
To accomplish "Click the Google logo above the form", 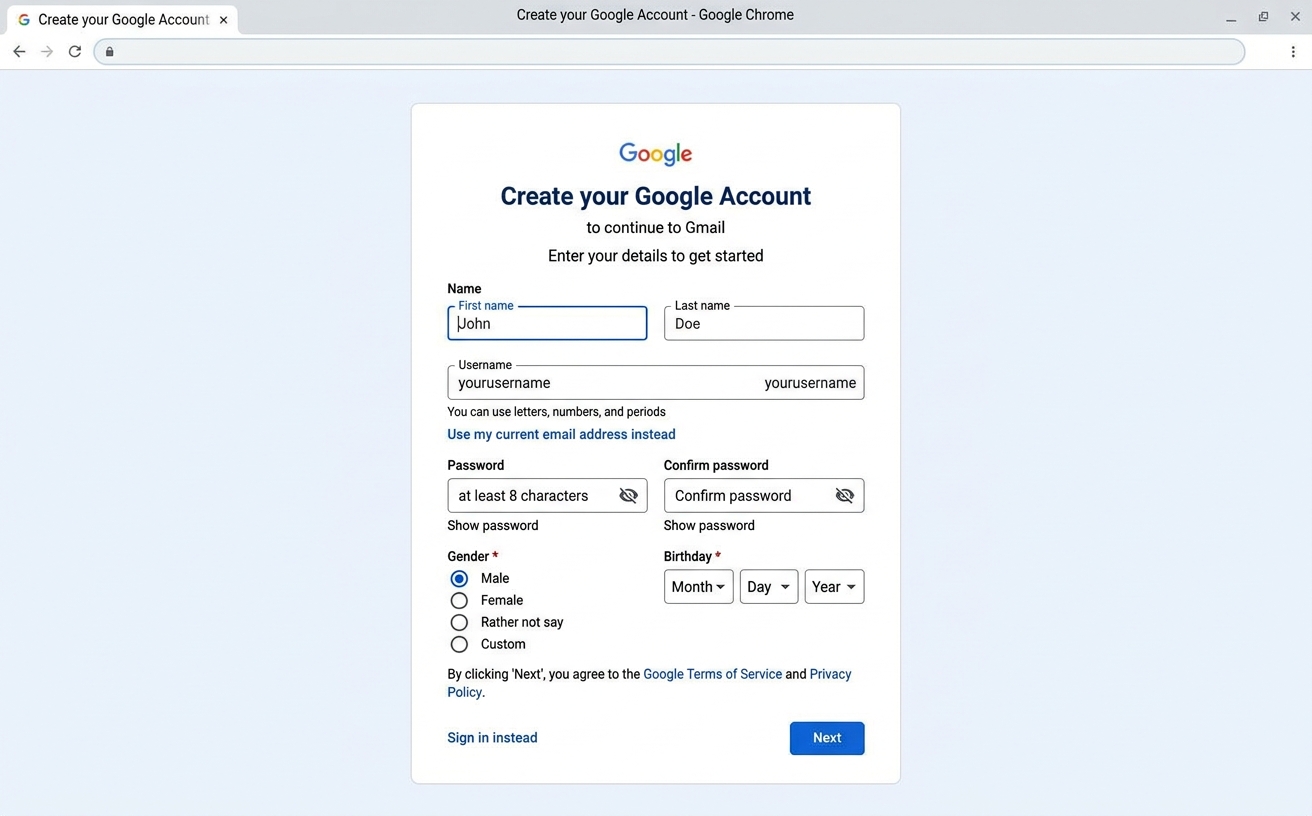I will (x=655, y=154).
